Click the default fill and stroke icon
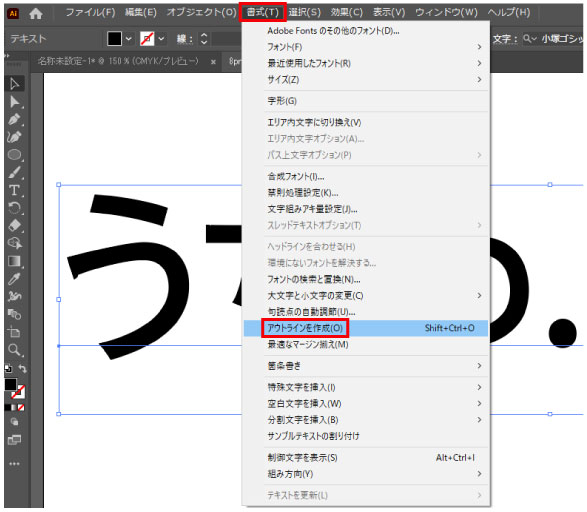 click(x=8, y=369)
